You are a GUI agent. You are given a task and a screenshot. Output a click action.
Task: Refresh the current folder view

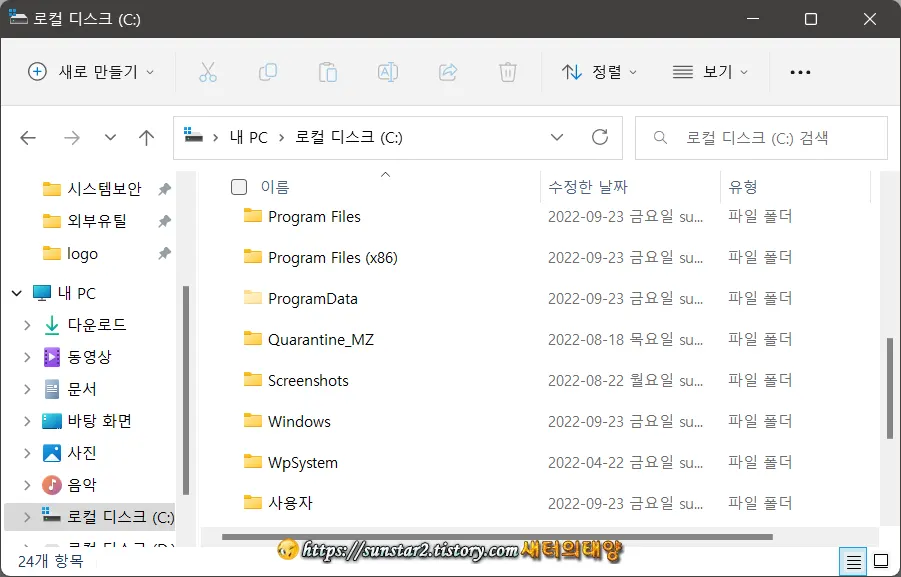(x=600, y=137)
